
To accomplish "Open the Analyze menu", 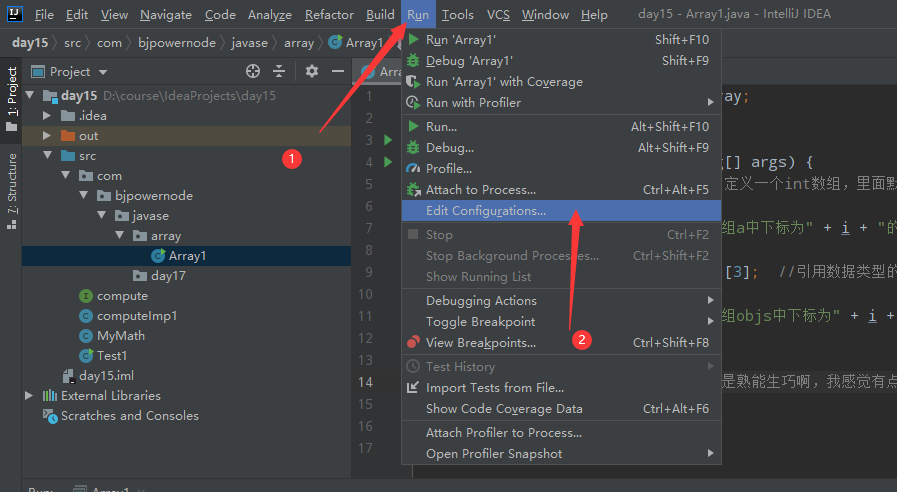I will tap(270, 14).
